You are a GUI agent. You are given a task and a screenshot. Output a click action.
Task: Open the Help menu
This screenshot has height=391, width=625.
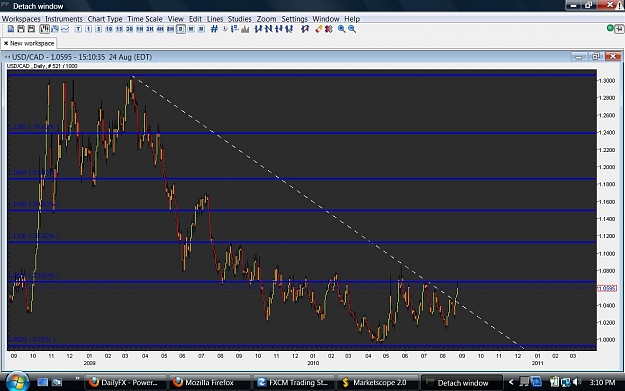352,19
